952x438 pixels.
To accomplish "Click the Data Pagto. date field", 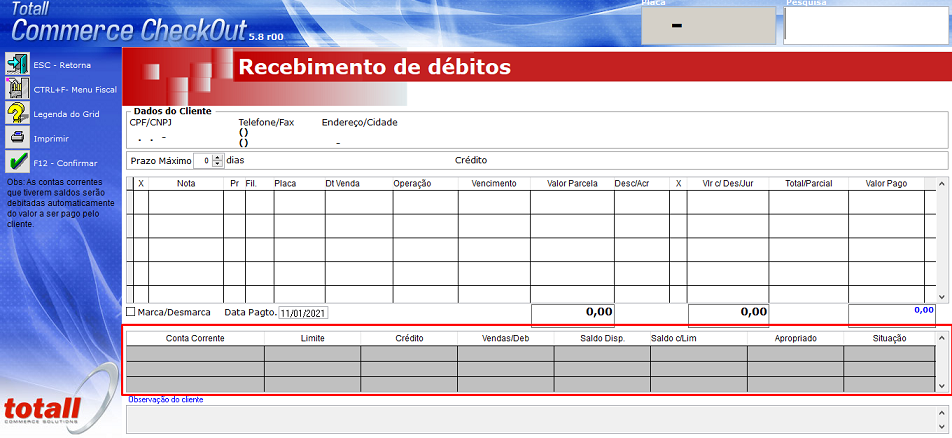I will 303,313.
